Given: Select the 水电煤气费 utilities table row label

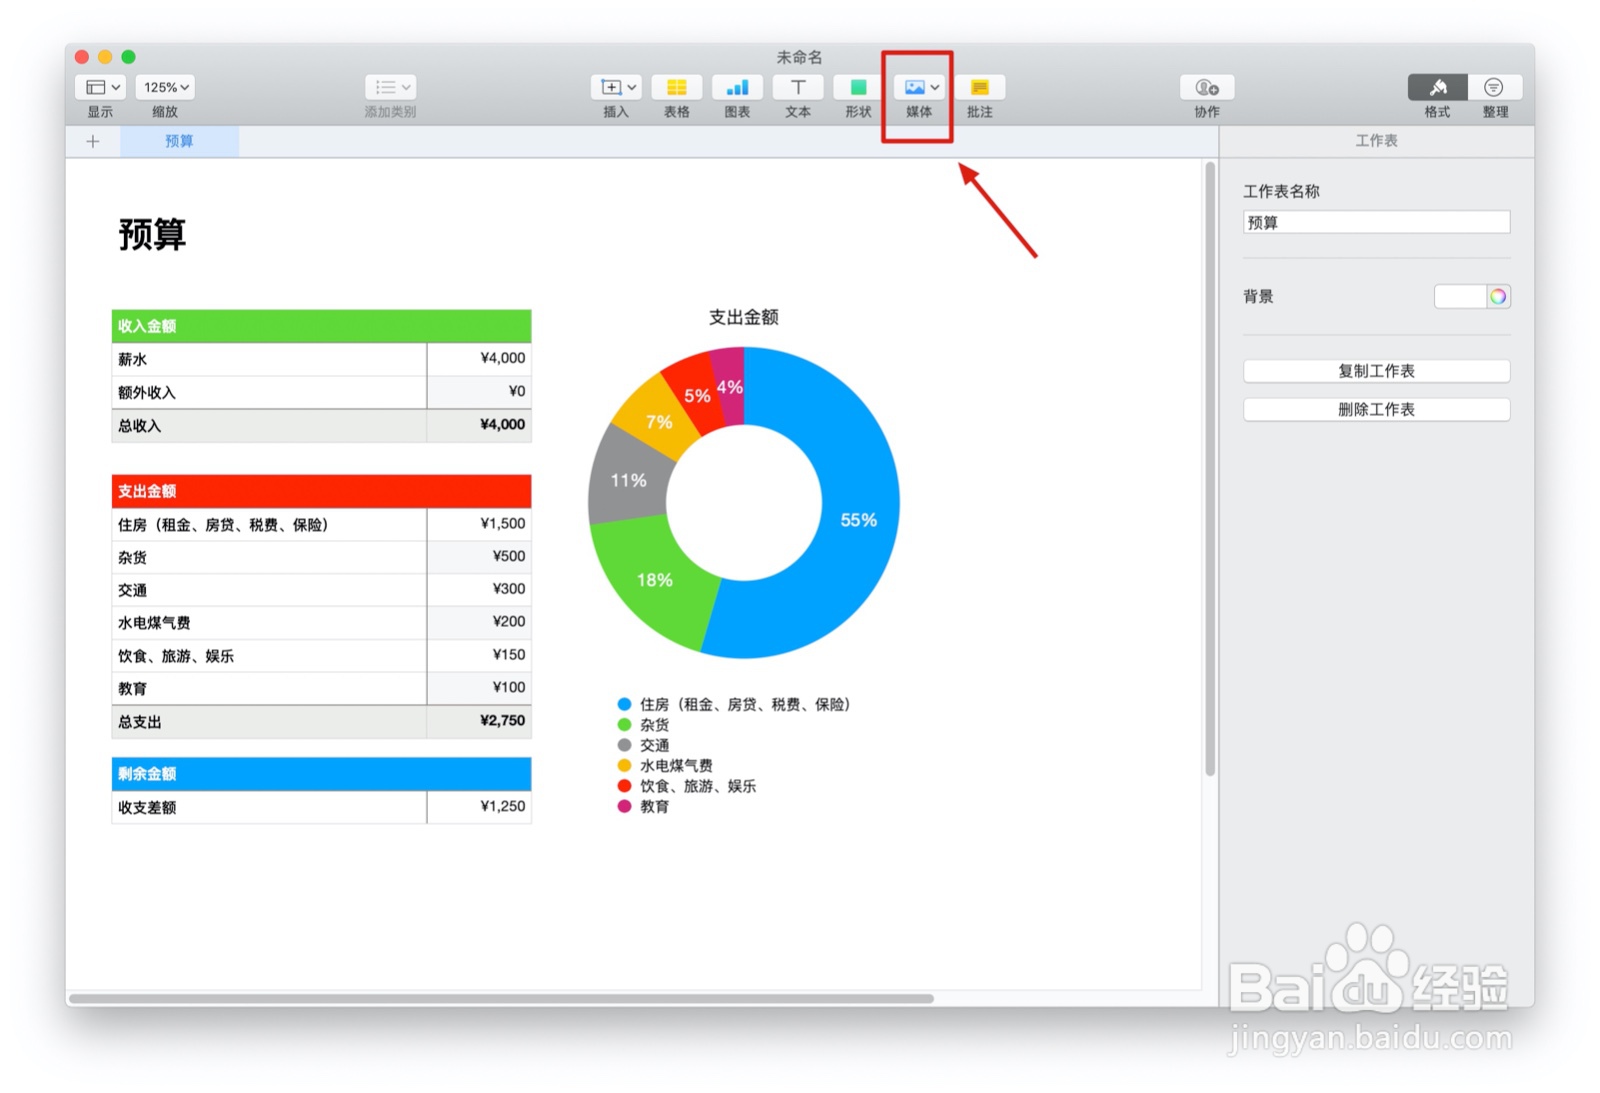Looking at the screenshot, I should point(269,622).
